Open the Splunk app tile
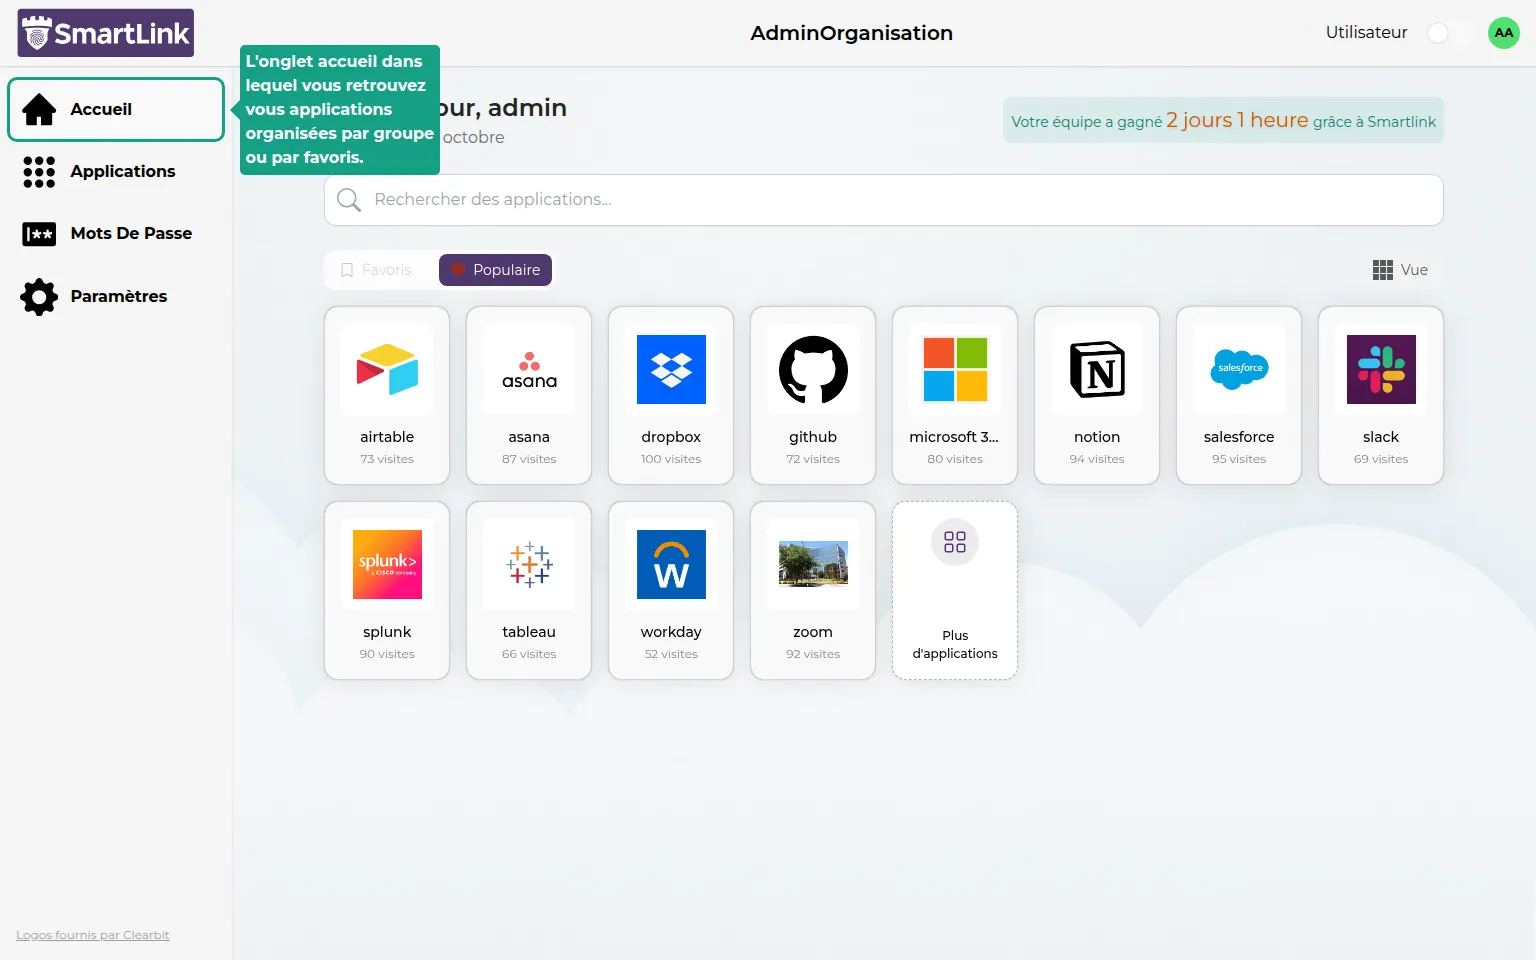The image size is (1536, 960). [x=387, y=590]
